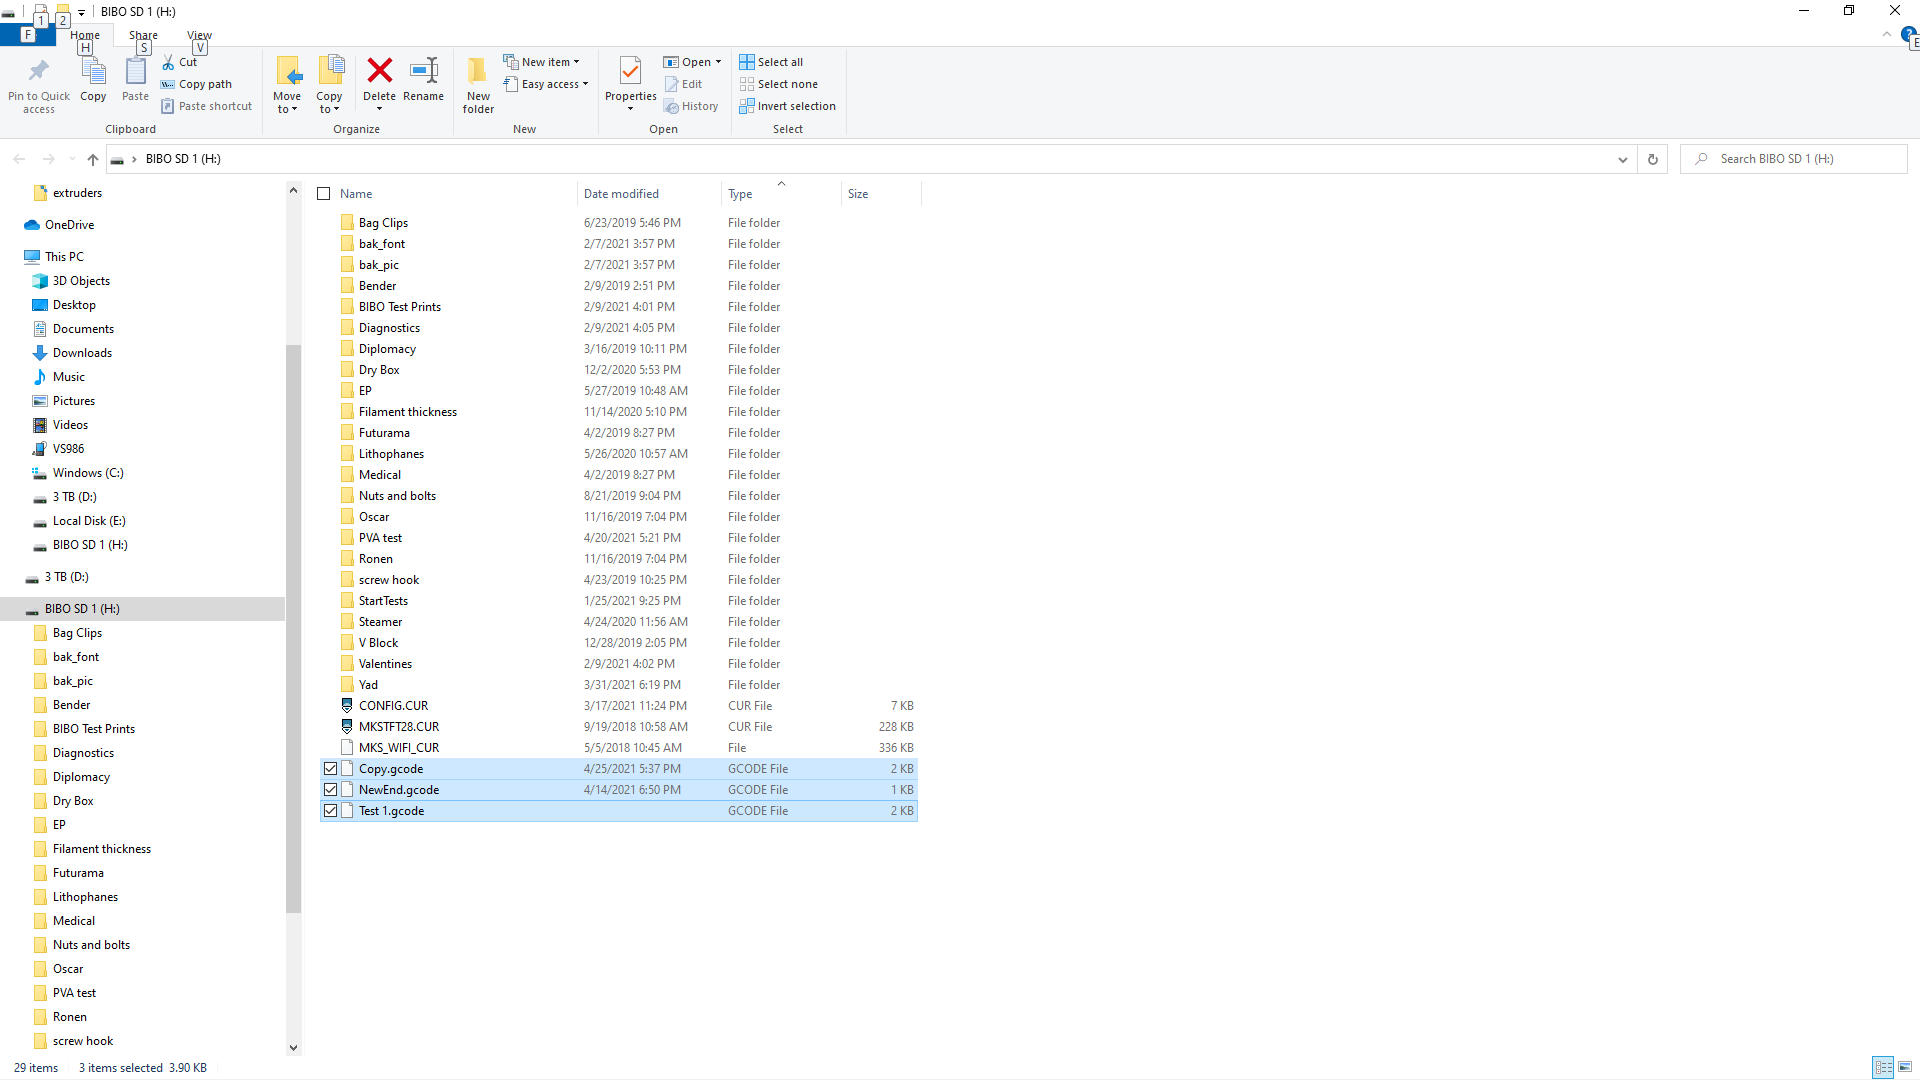Check the select-all box beside Name header

point(324,193)
